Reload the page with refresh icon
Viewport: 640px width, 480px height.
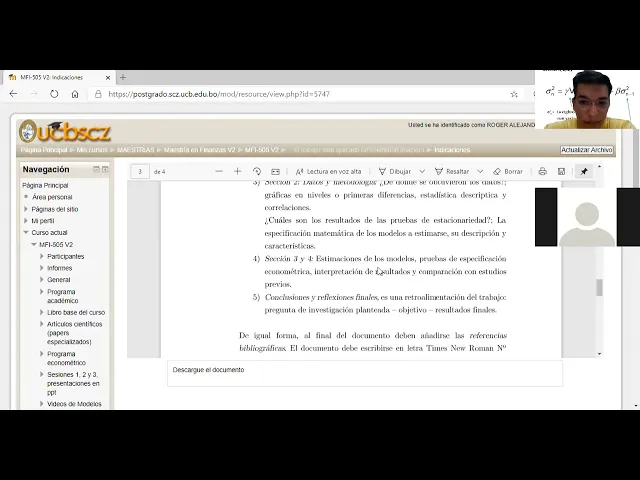[54, 94]
